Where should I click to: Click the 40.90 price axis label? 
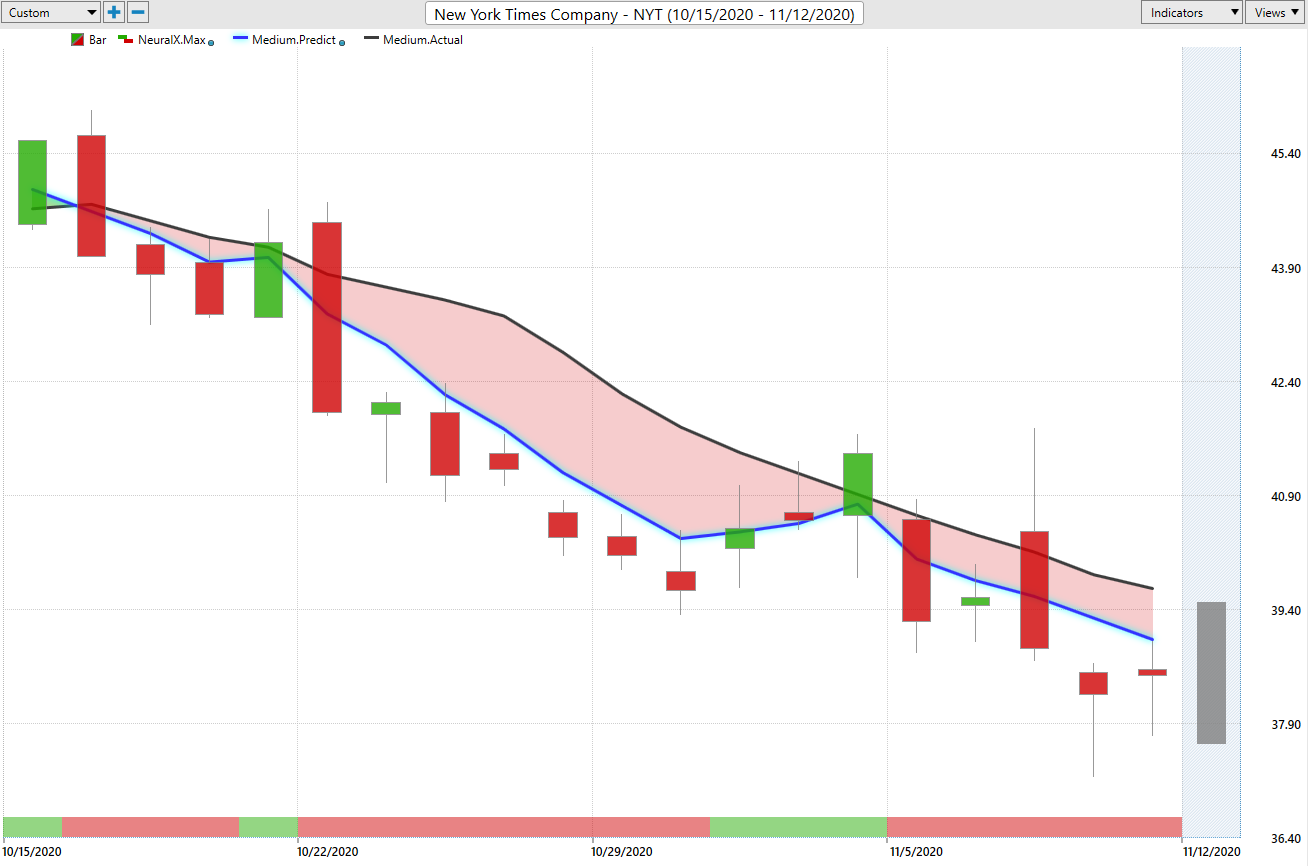pyautogui.click(x=1285, y=496)
